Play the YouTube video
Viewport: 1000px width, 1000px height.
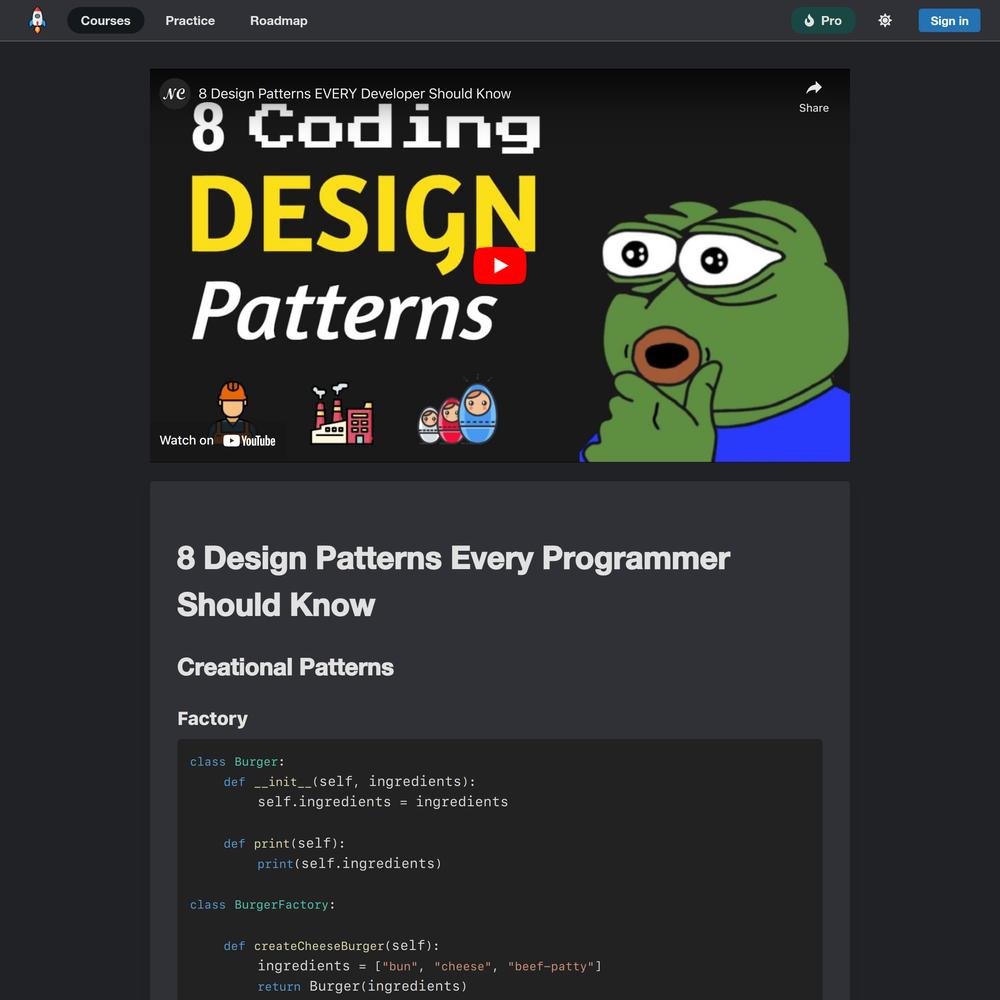point(499,265)
